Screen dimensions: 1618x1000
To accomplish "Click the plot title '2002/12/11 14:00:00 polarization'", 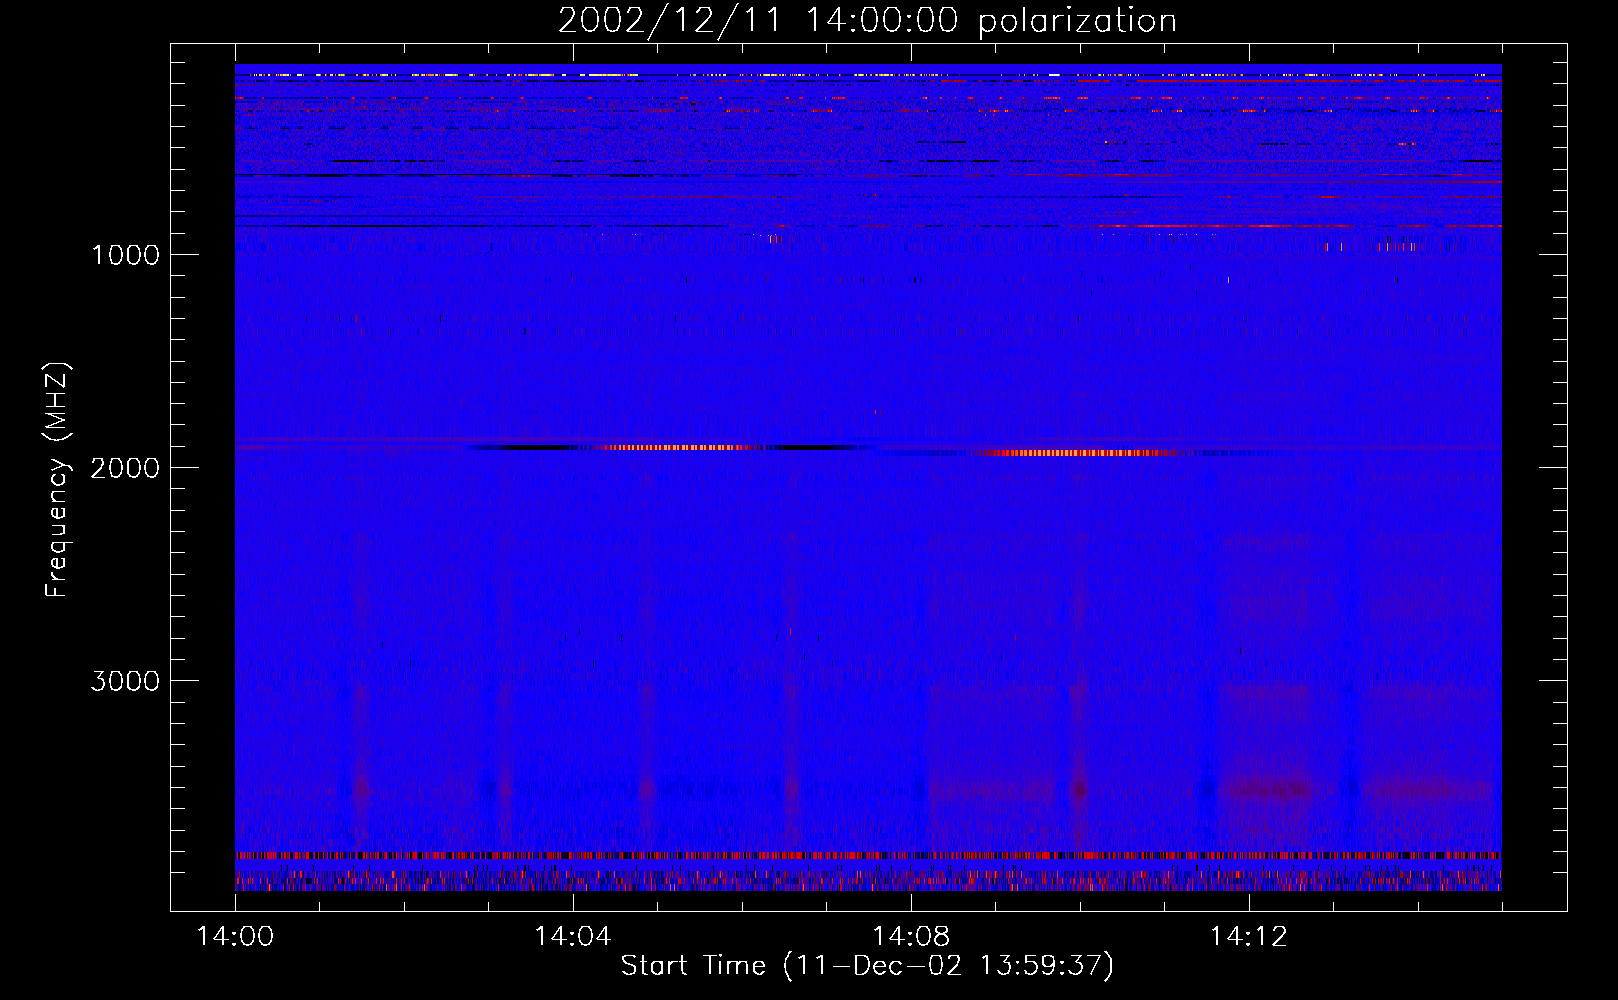I will coord(867,20).
